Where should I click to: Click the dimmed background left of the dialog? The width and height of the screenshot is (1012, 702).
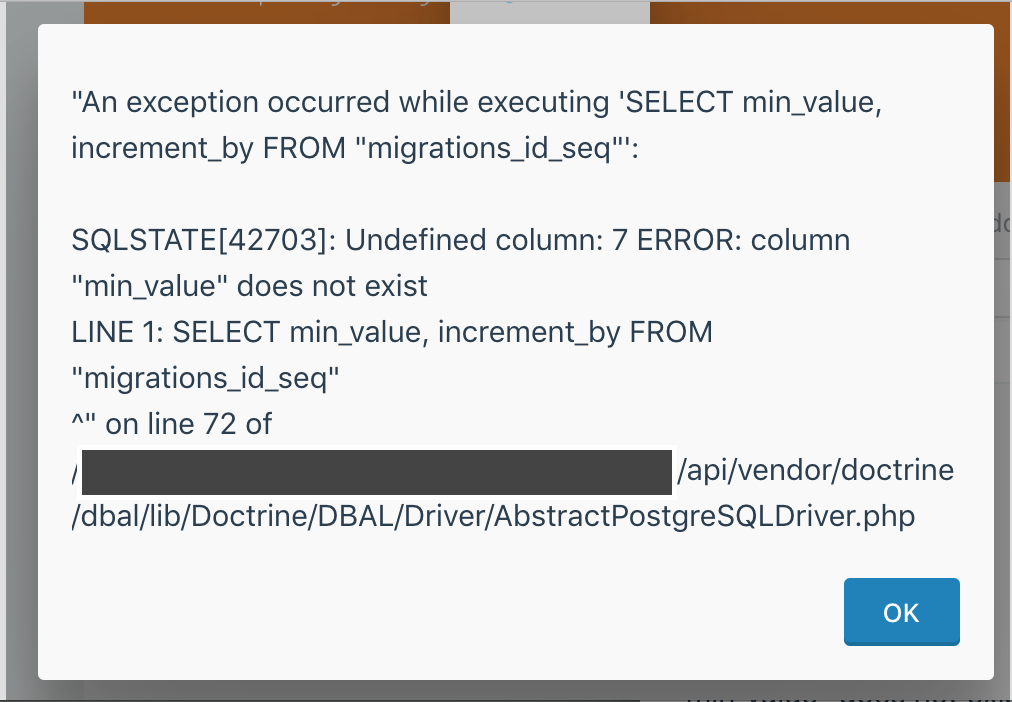(20, 350)
